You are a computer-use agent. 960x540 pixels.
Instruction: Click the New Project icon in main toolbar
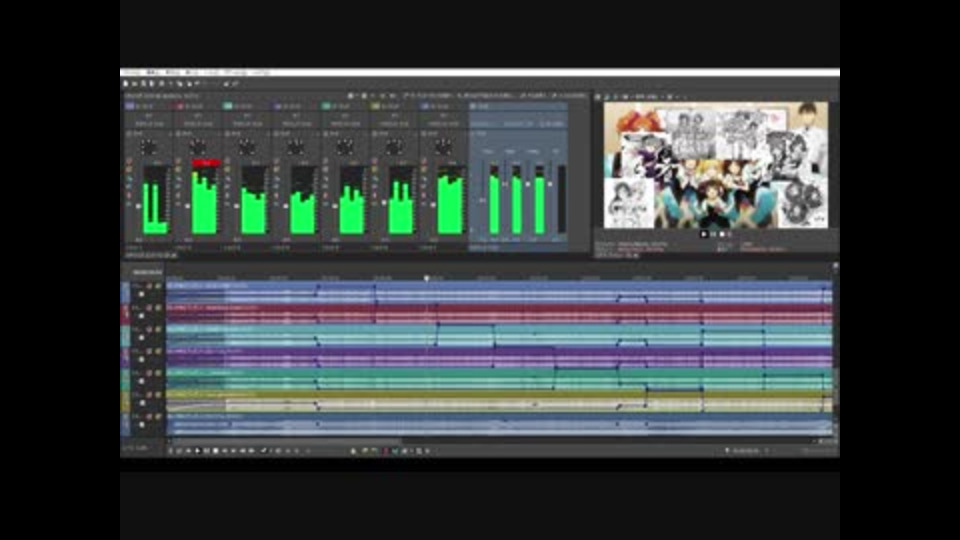click(x=126, y=83)
